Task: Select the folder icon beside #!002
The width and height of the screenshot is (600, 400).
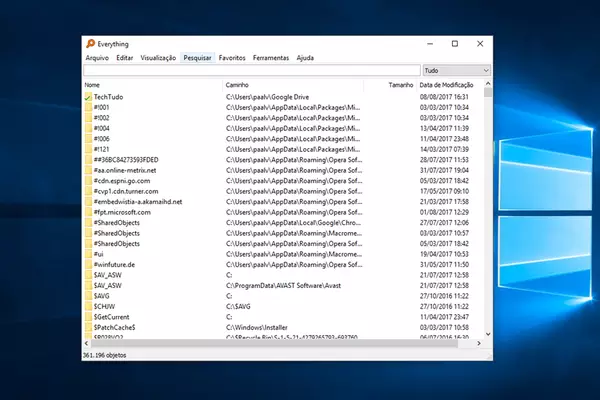Action: click(88, 118)
